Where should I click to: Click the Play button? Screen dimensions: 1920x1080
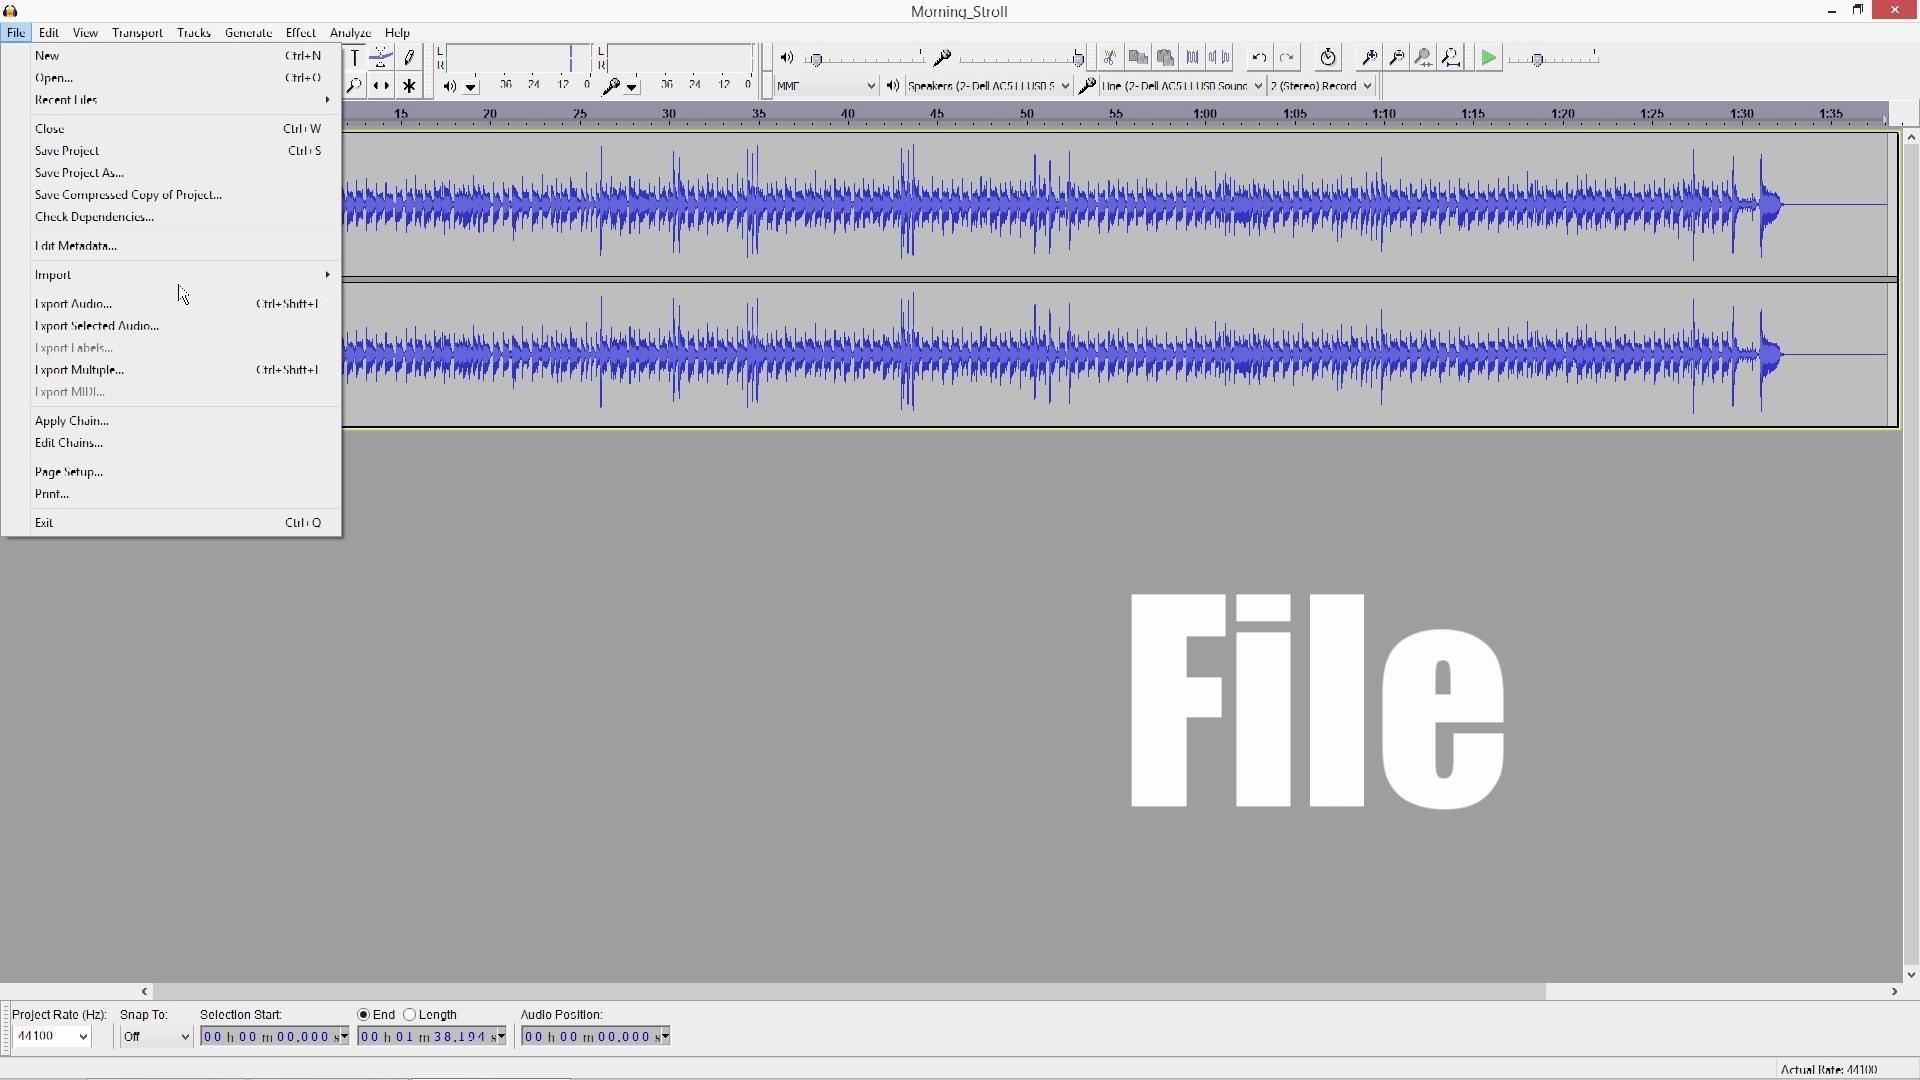click(1488, 57)
